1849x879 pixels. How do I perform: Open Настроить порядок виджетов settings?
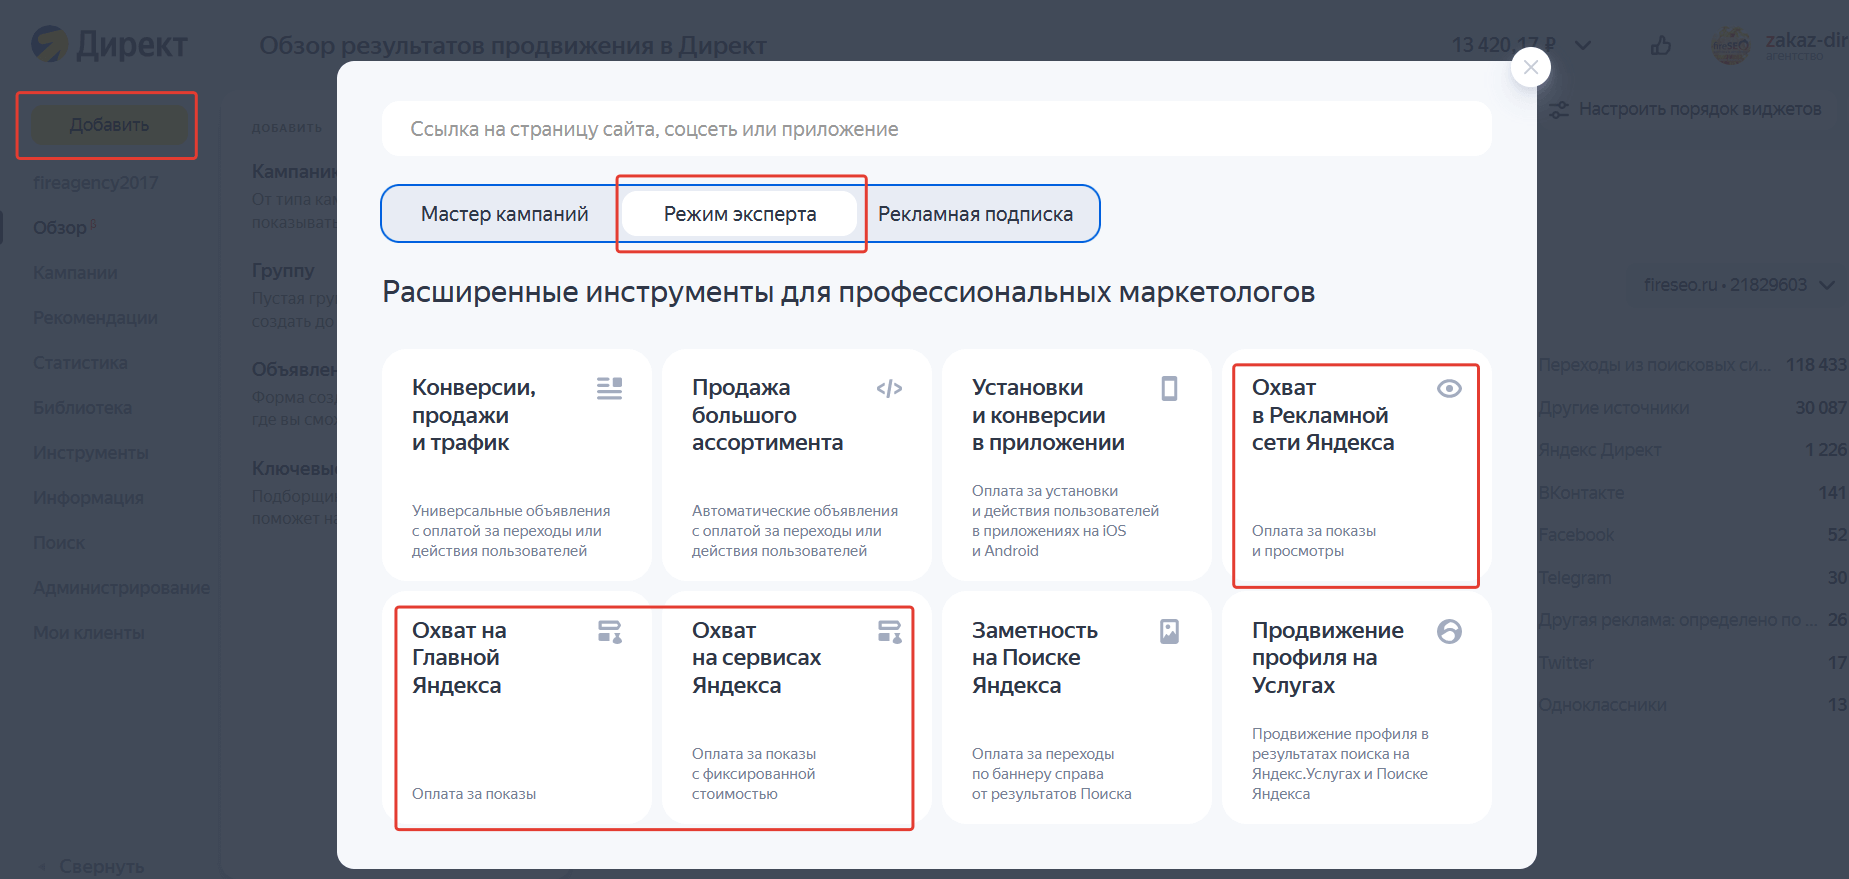1686,109
